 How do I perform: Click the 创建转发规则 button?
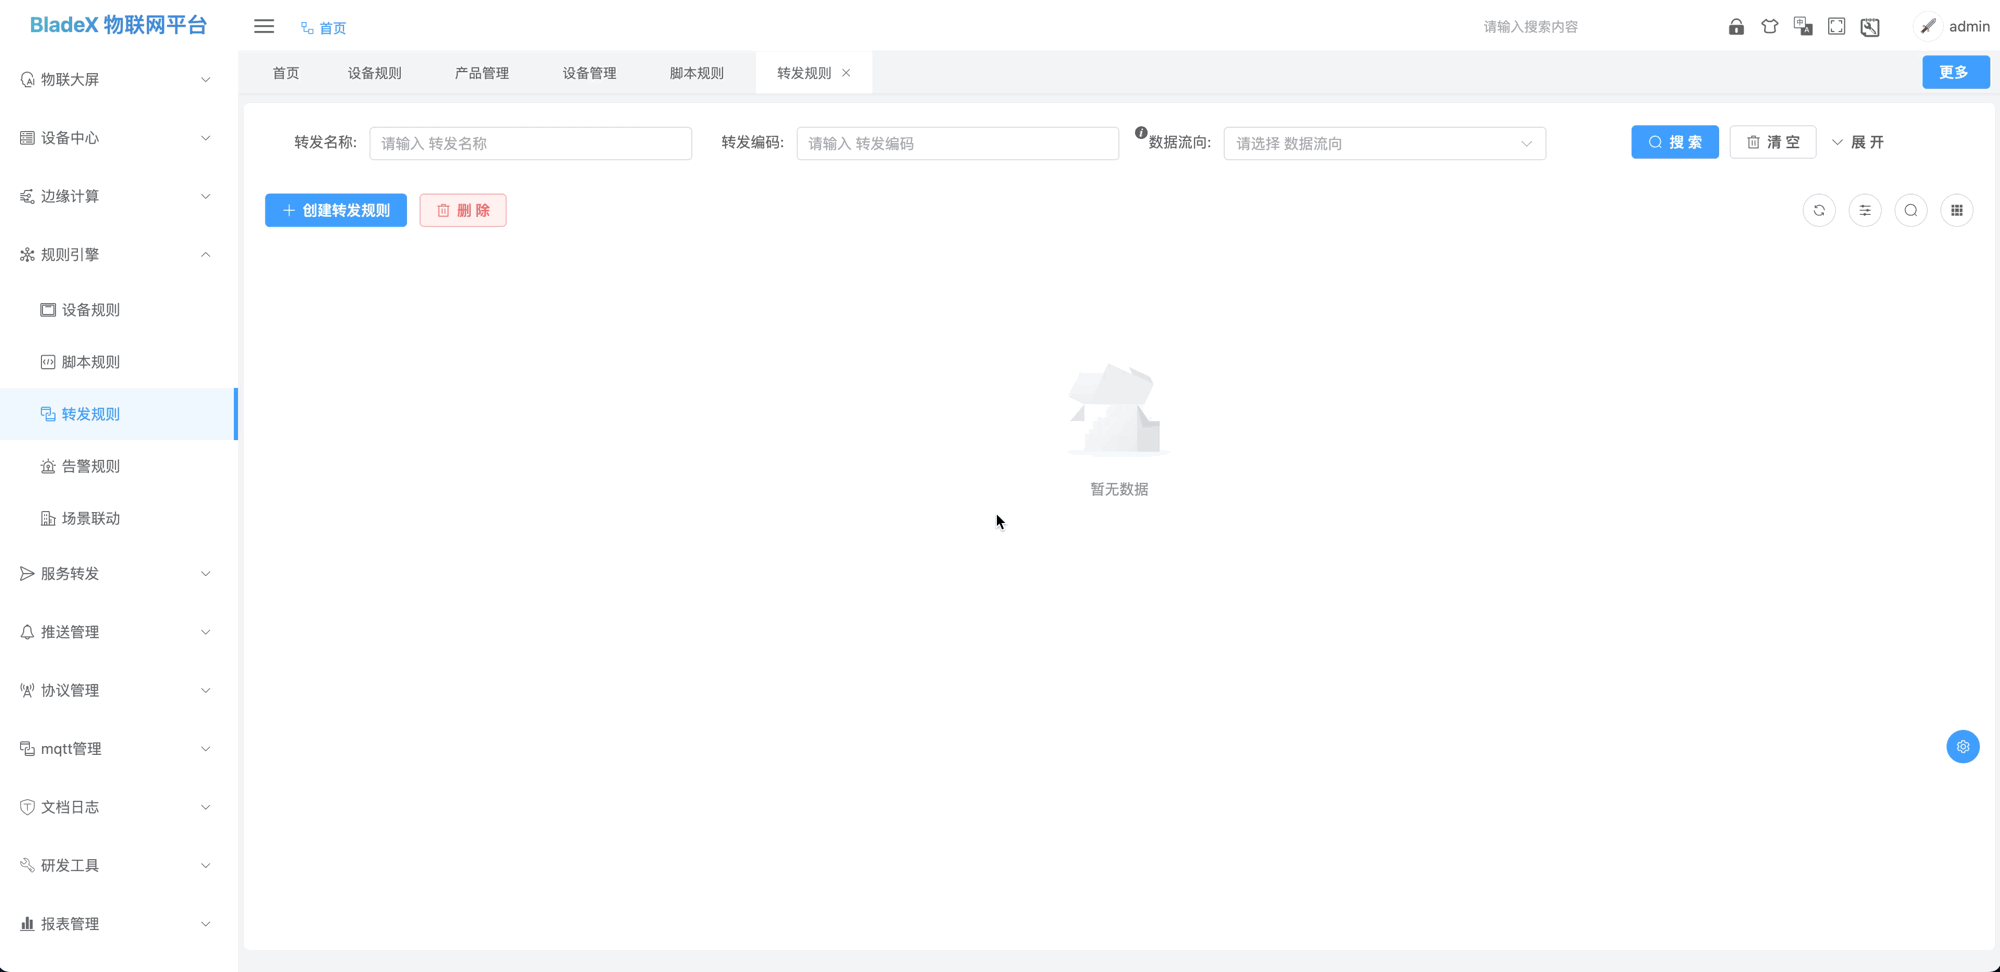click(x=335, y=210)
